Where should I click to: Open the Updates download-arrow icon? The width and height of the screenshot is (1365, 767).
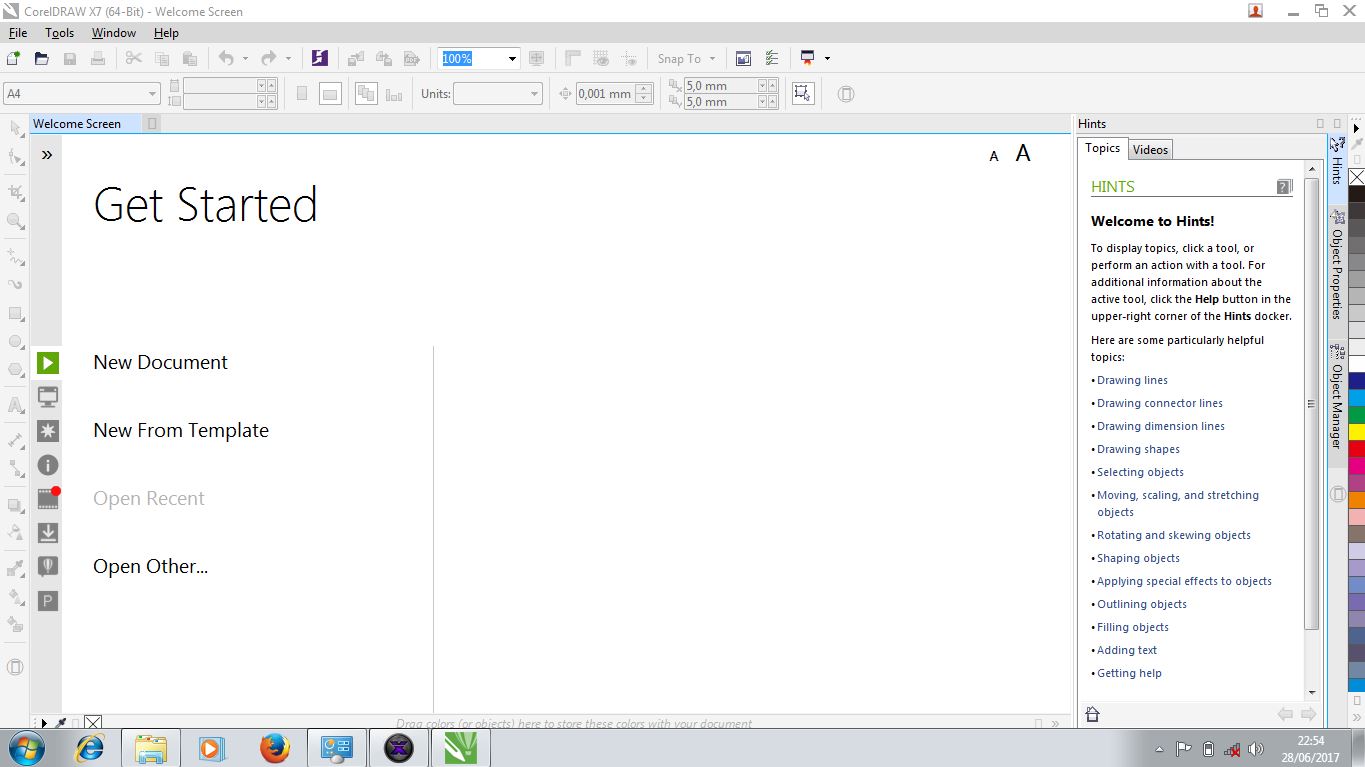[48, 533]
